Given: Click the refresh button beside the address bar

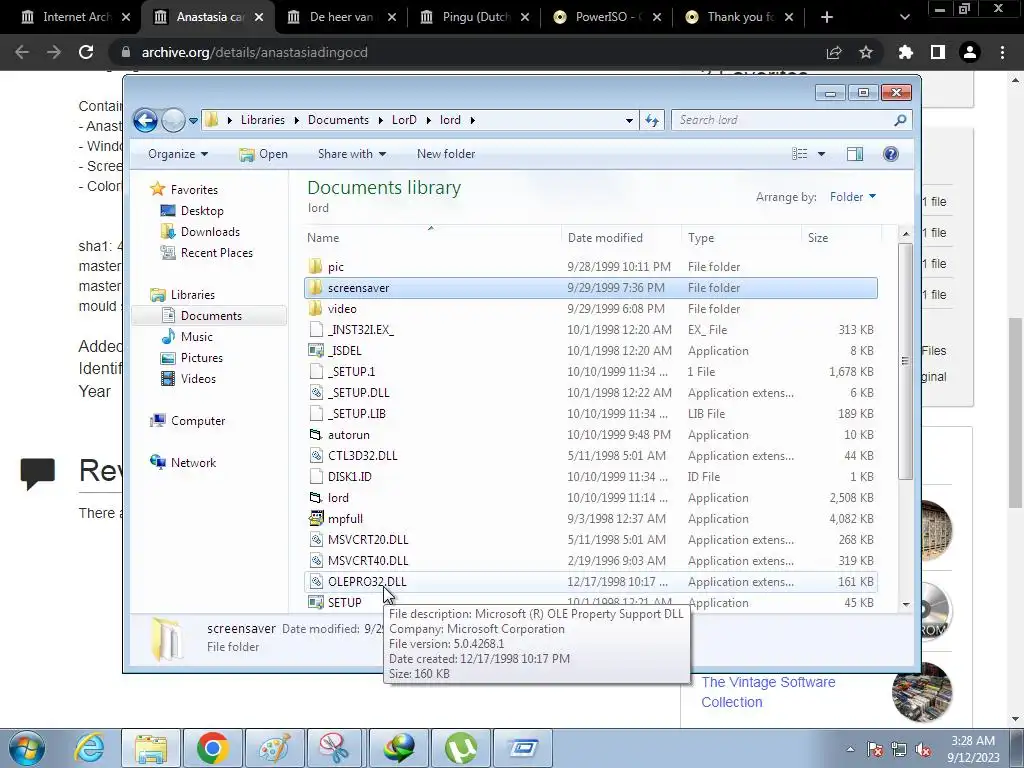Looking at the screenshot, I should (652, 120).
